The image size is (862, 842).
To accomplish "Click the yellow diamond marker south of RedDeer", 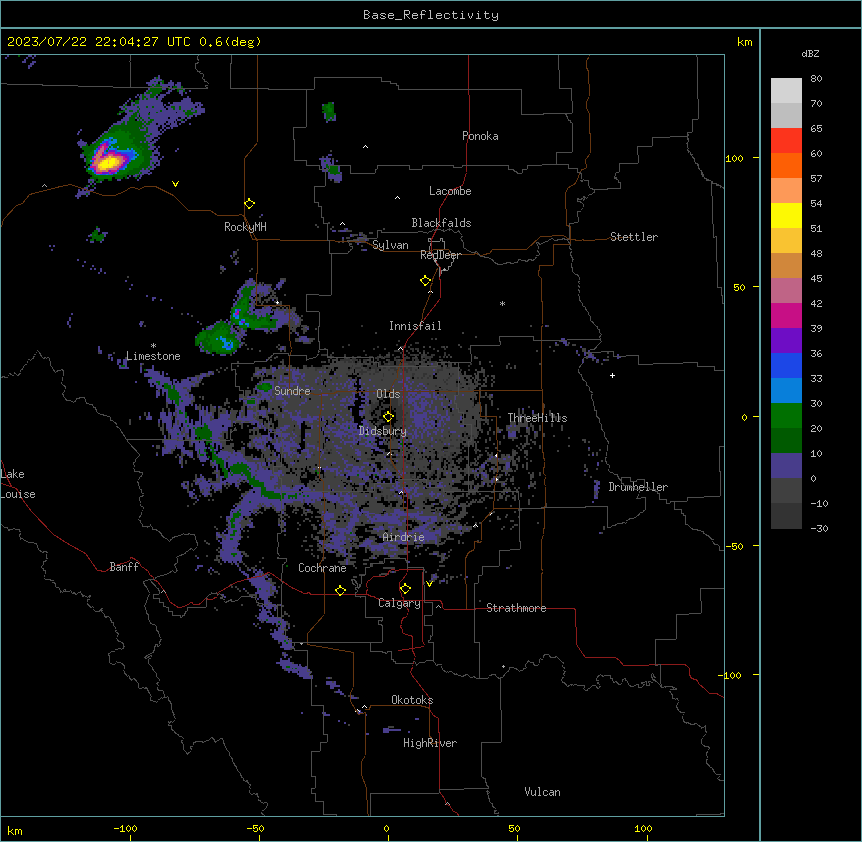I will pos(425,281).
